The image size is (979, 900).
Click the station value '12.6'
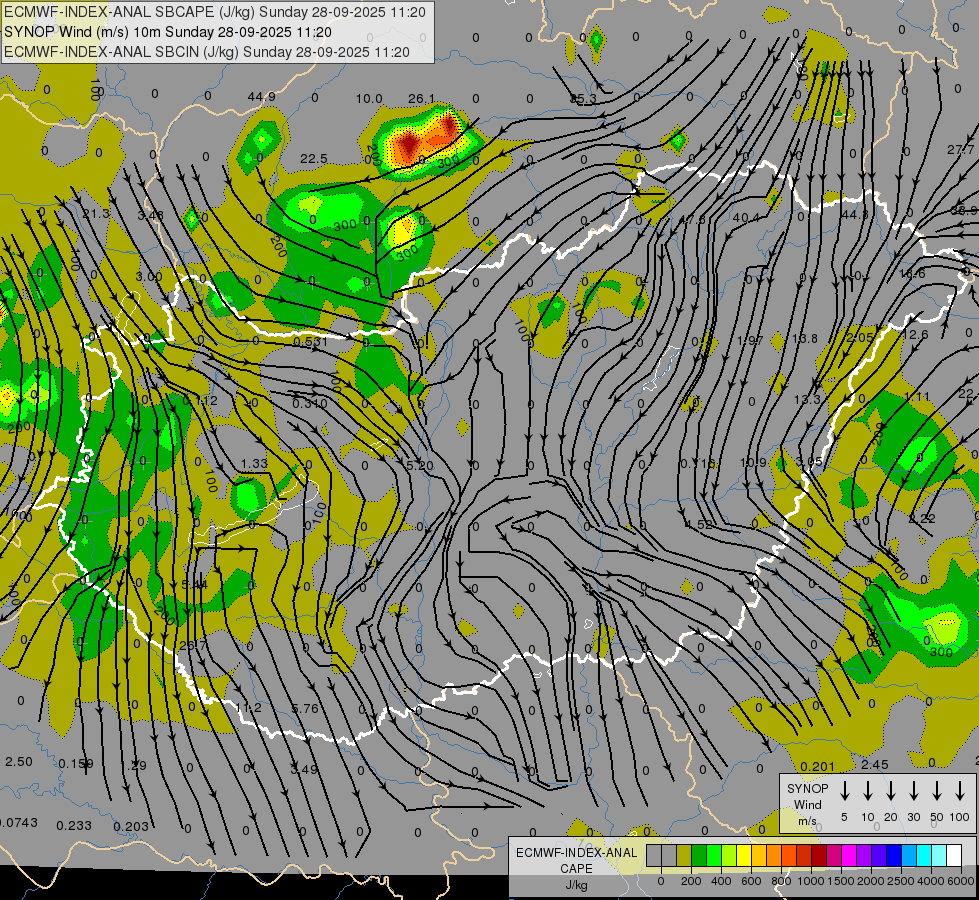coord(915,335)
